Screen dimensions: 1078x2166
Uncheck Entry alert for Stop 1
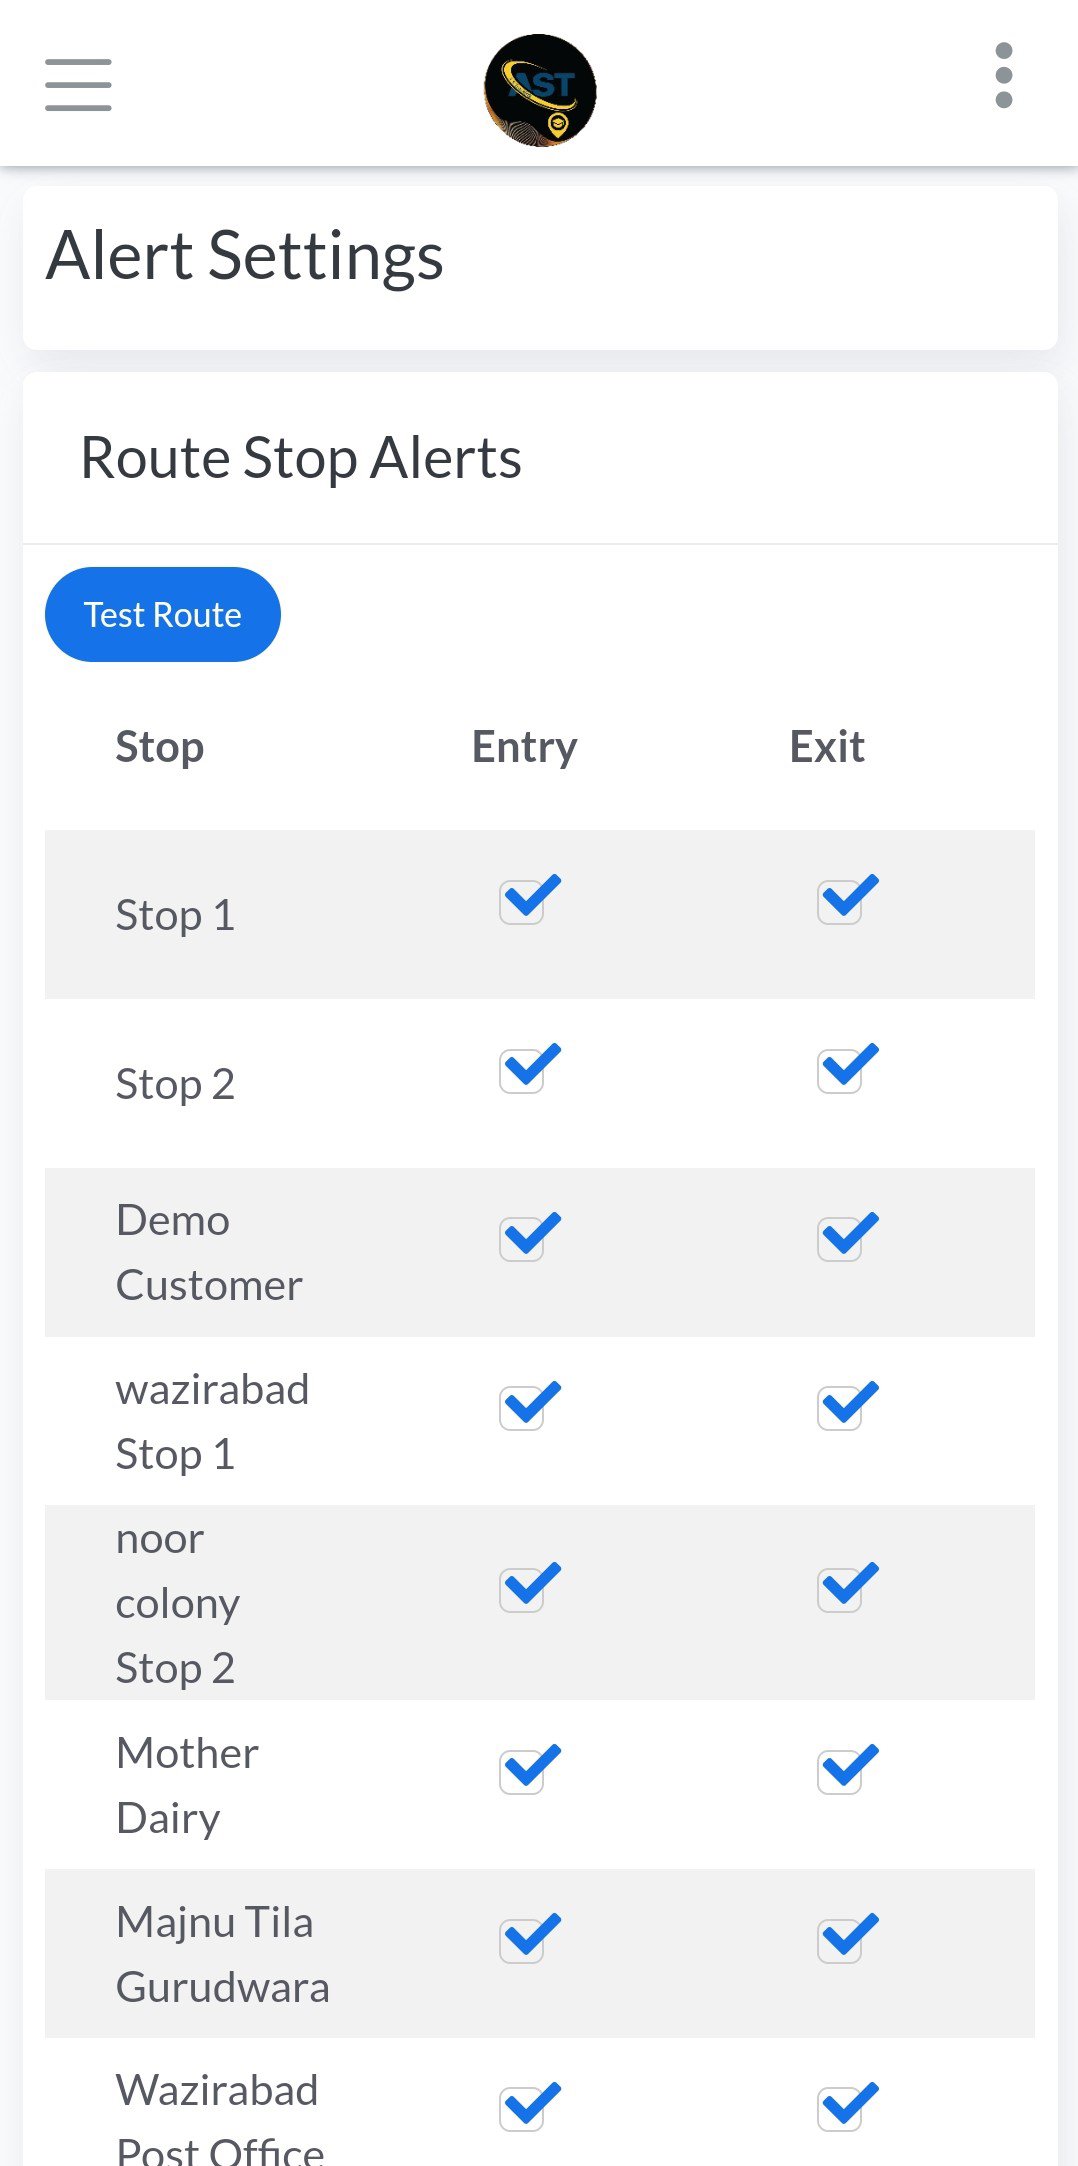pyautogui.click(x=523, y=902)
